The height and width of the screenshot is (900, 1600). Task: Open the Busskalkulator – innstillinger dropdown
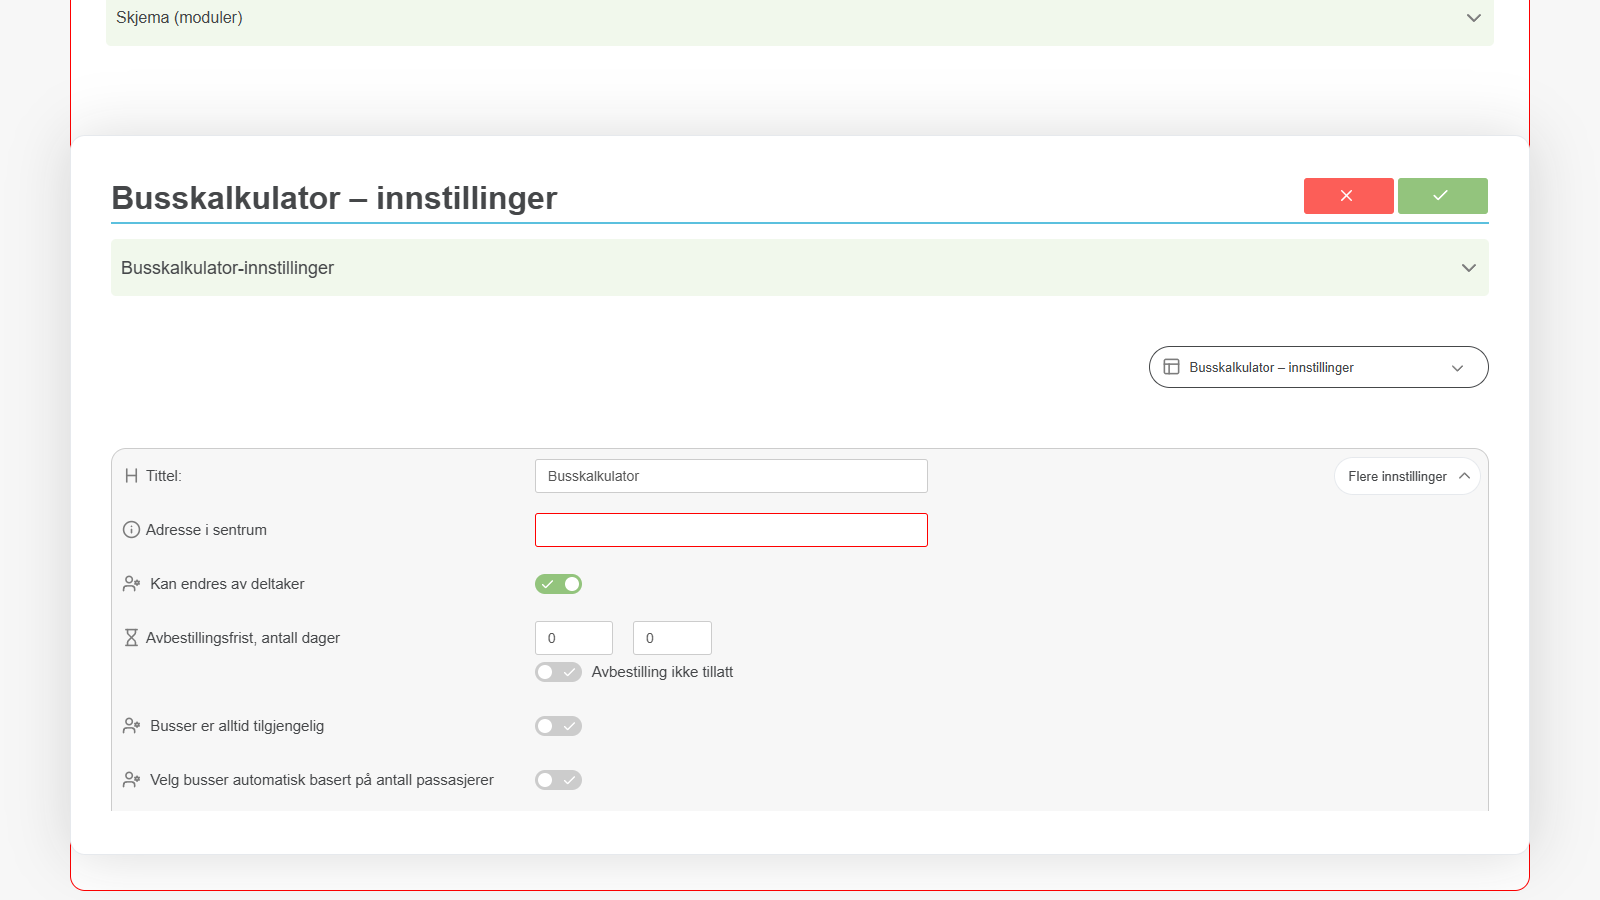[x=1318, y=367]
